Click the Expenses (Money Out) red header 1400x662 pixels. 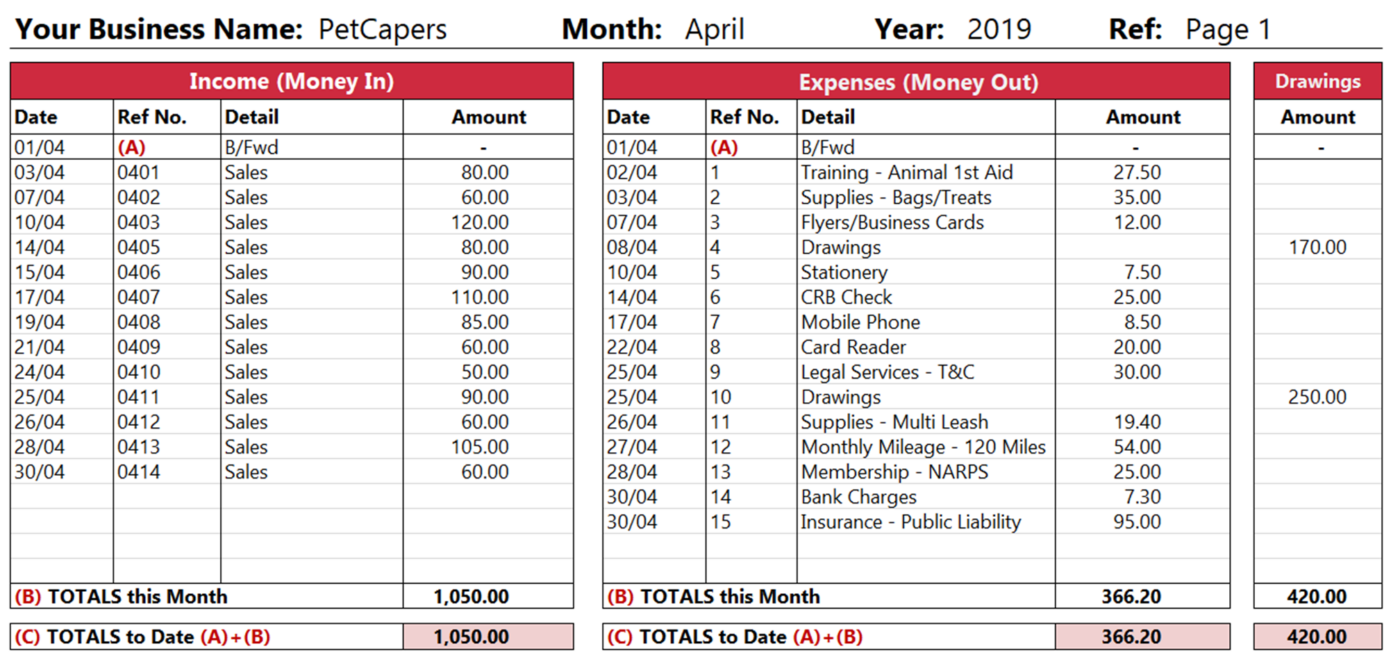917,82
